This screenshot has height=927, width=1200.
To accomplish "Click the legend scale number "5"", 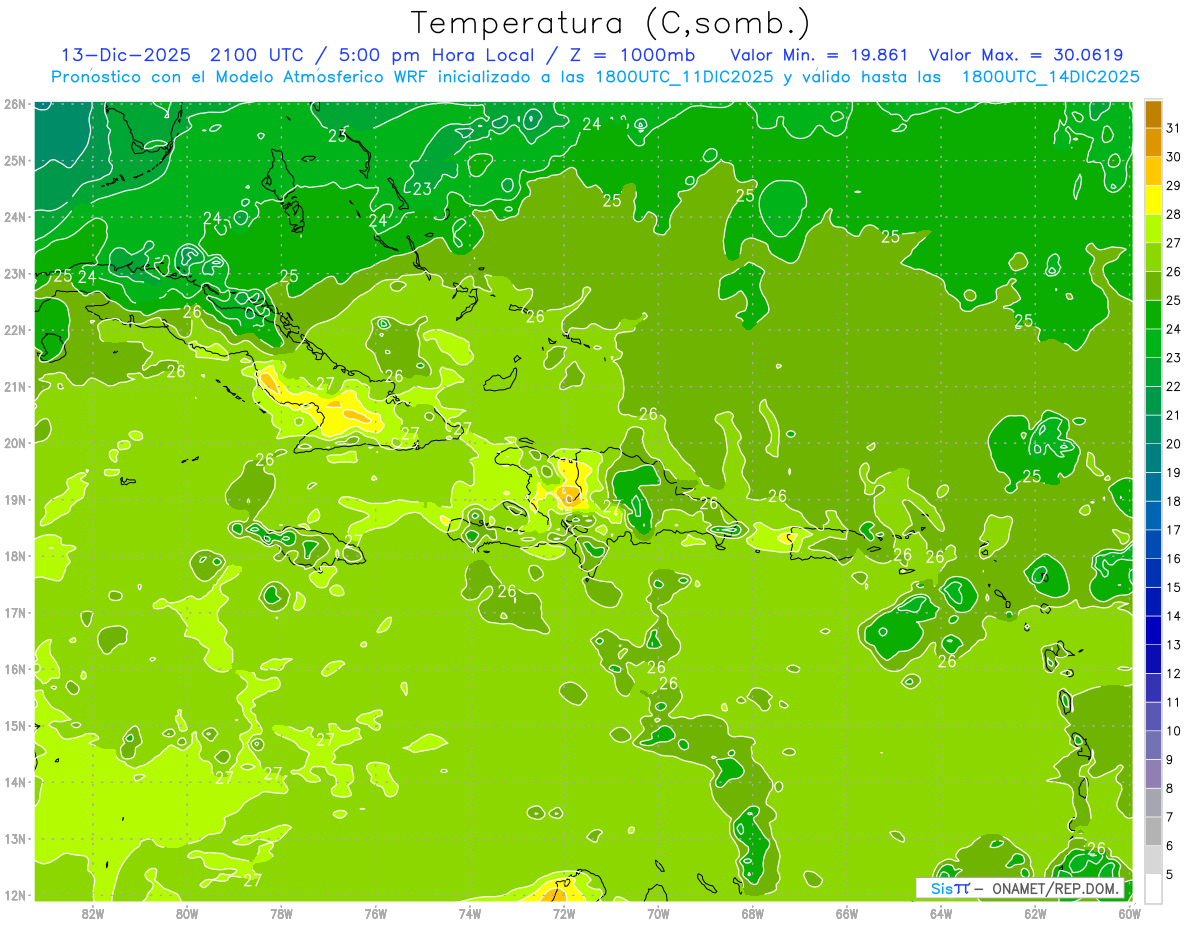I will (1171, 875).
